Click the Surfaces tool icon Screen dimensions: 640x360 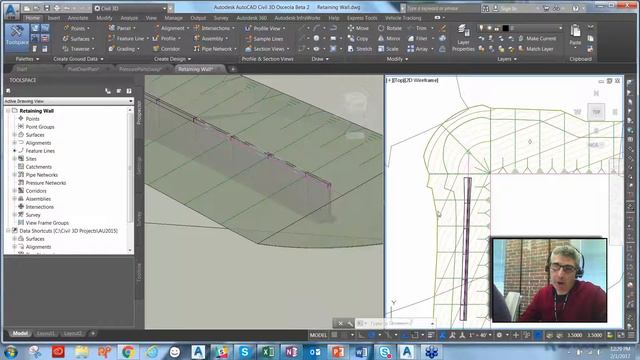click(x=66, y=38)
